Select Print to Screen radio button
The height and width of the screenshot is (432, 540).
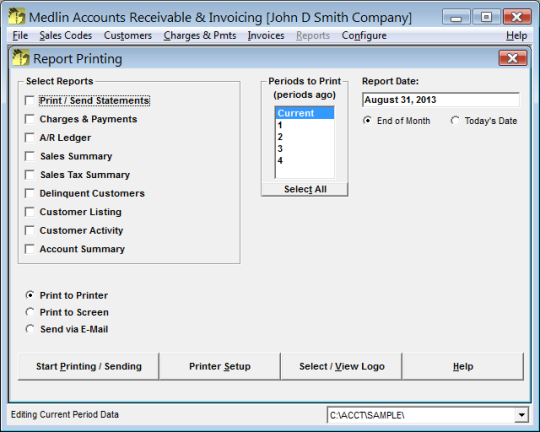[x=30, y=312]
